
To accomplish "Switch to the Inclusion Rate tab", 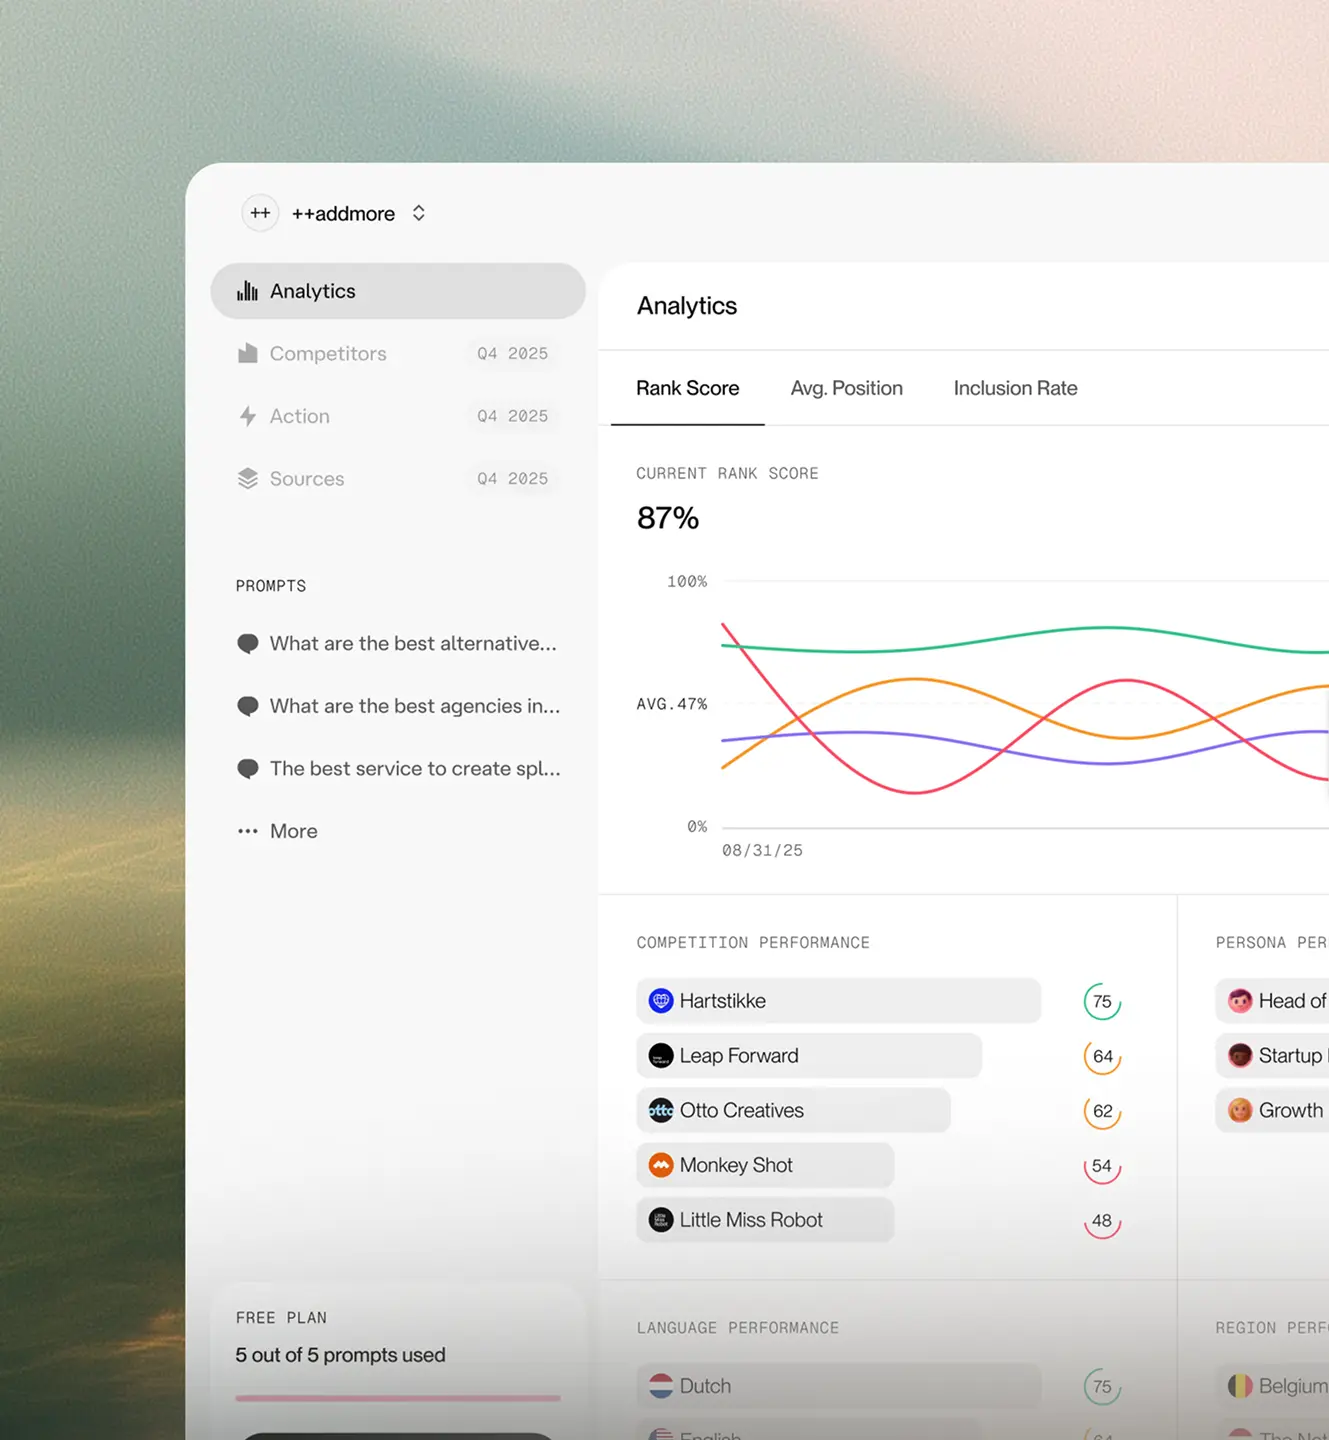I will click(1015, 388).
